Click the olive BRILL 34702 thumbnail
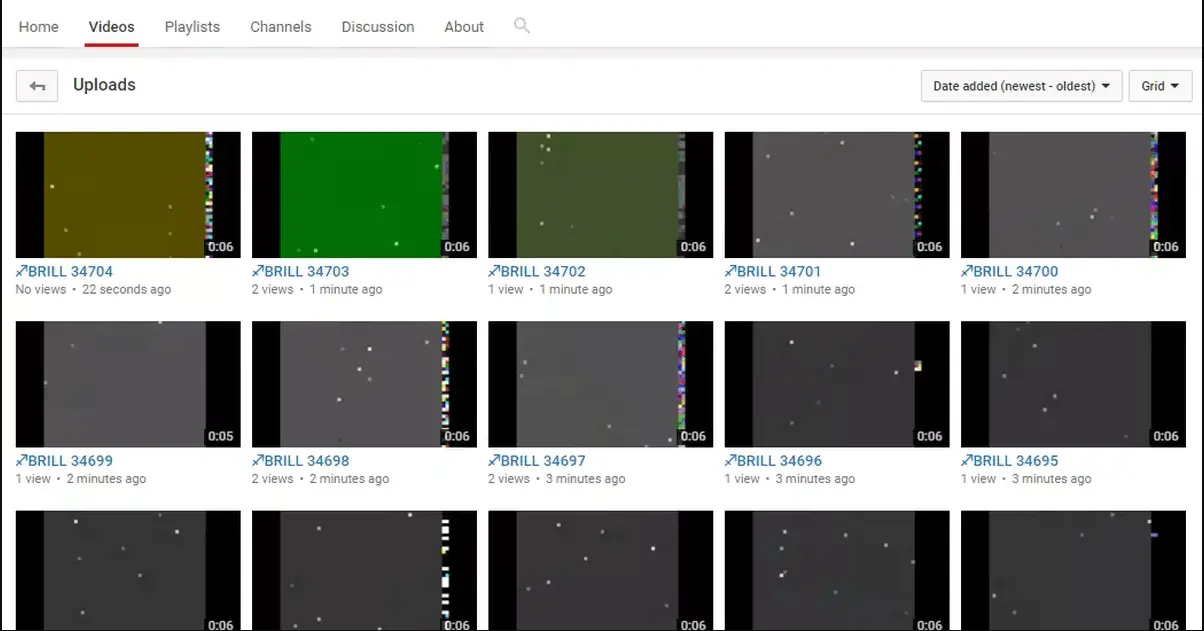Screen dimensions: 1204x631 [x=600, y=195]
